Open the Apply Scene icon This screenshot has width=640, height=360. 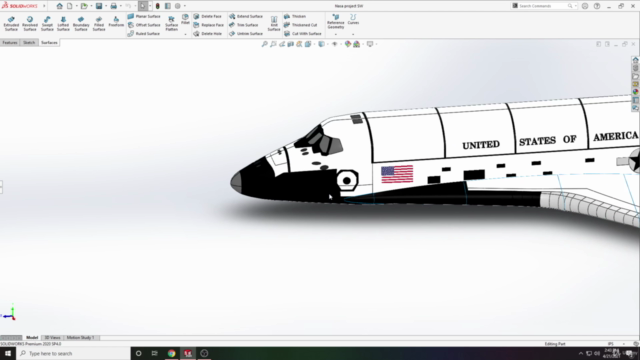[356, 44]
